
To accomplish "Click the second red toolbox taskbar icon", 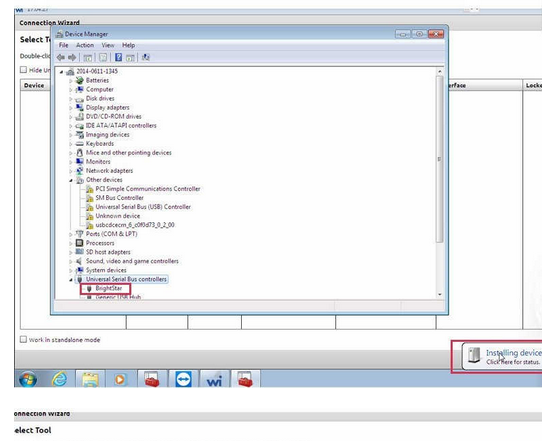I will pyautogui.click(x=245, y=379).
